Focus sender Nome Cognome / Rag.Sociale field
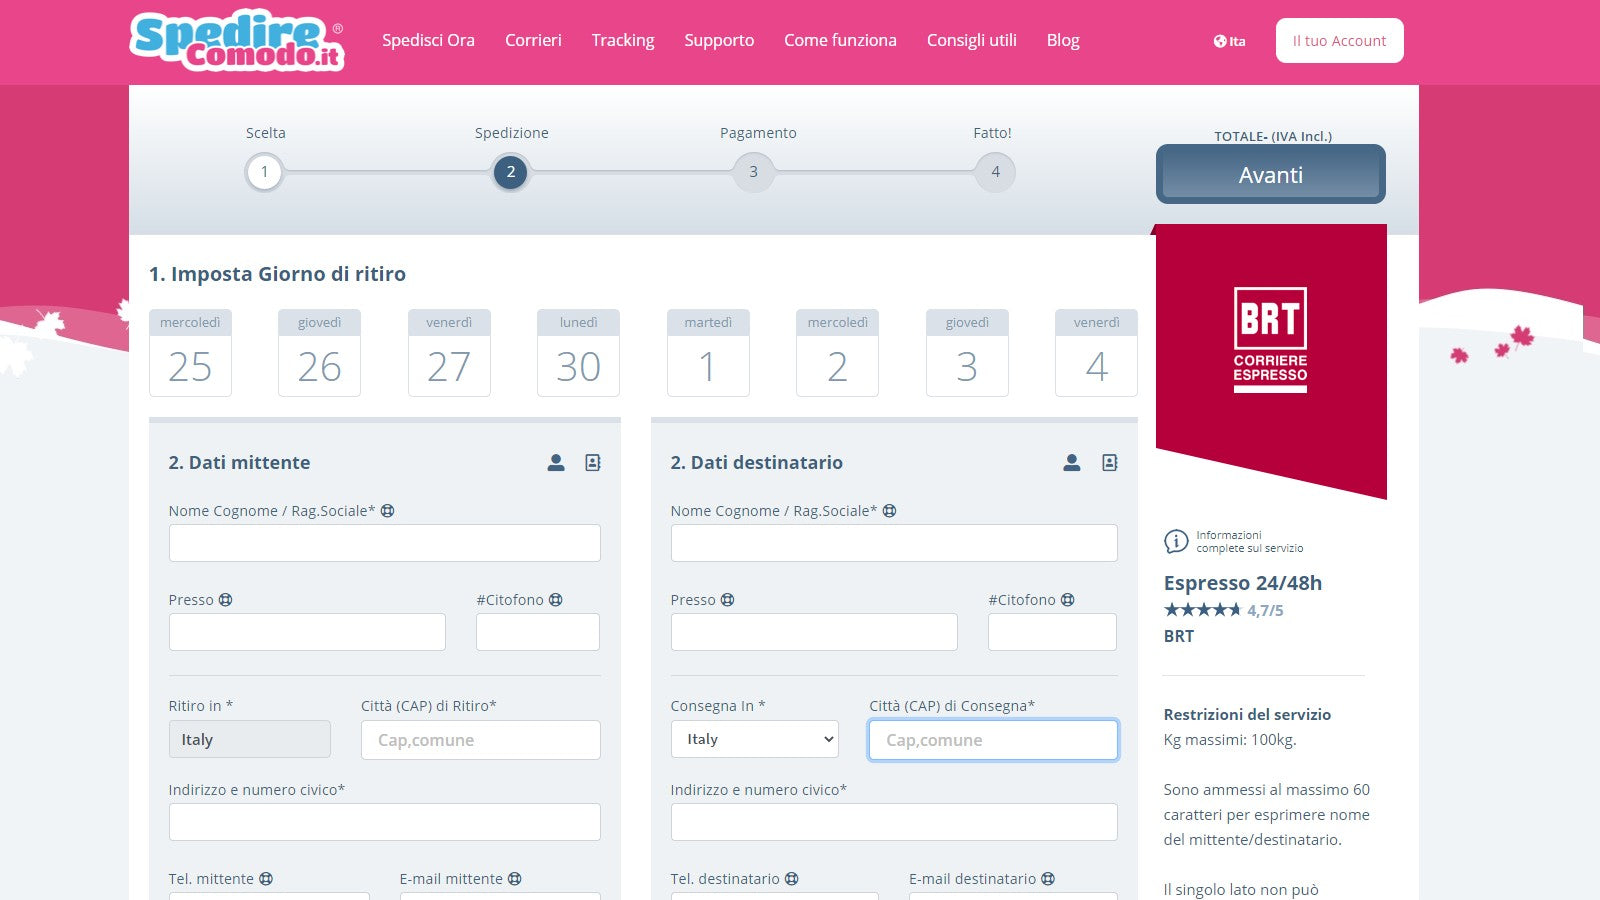This screenshot has width=1600, height=900. click(385, 543)
